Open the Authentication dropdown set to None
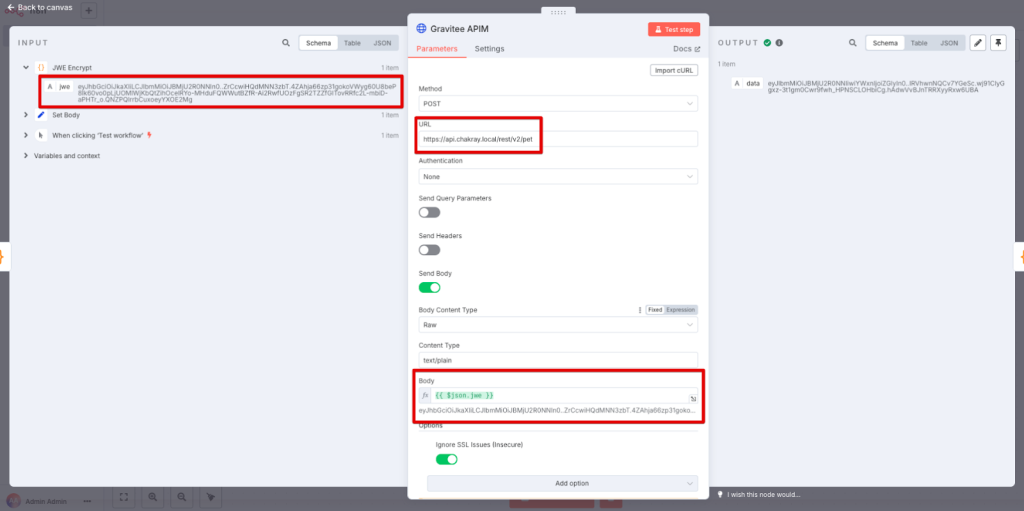The width and height of the screenshot is (1024, 511). click(558, 176)
